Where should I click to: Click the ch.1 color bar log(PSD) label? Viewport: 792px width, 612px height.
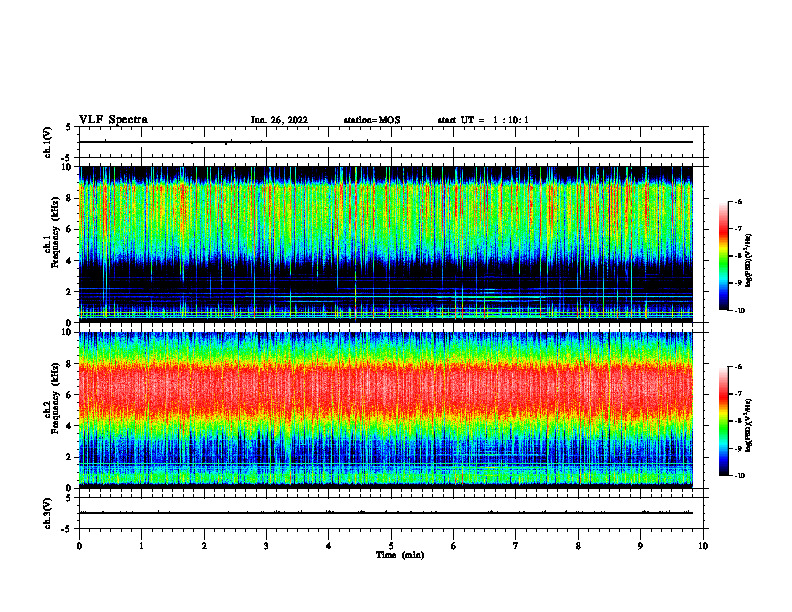(x=749, y=261)
